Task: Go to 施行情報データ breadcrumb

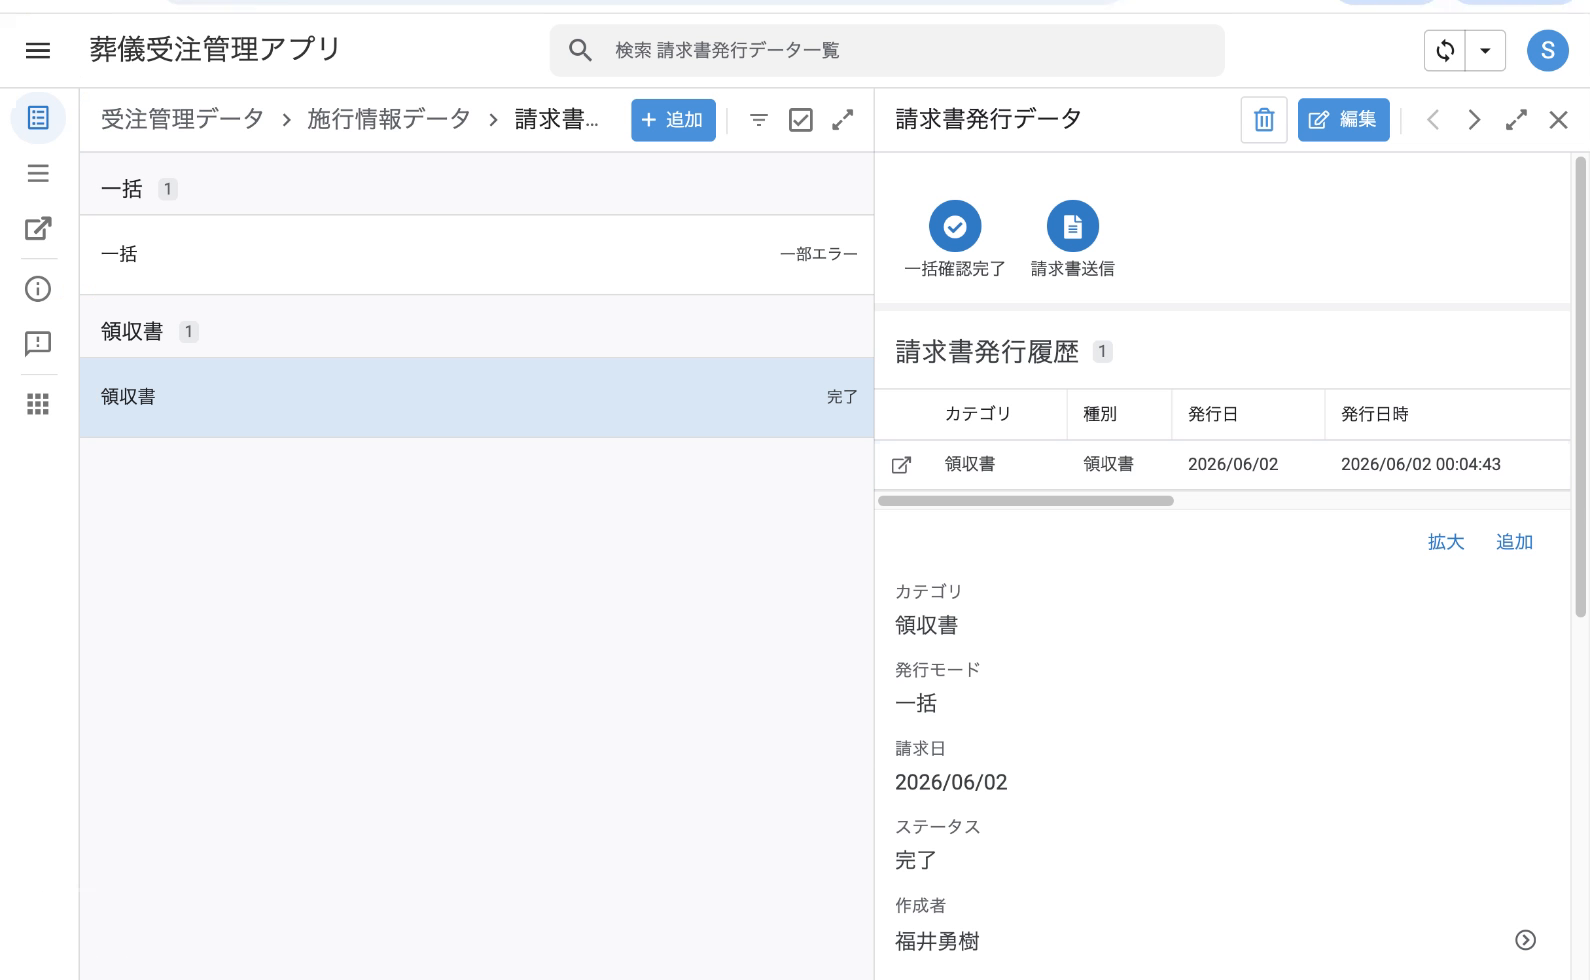Action: pos(389,119)
